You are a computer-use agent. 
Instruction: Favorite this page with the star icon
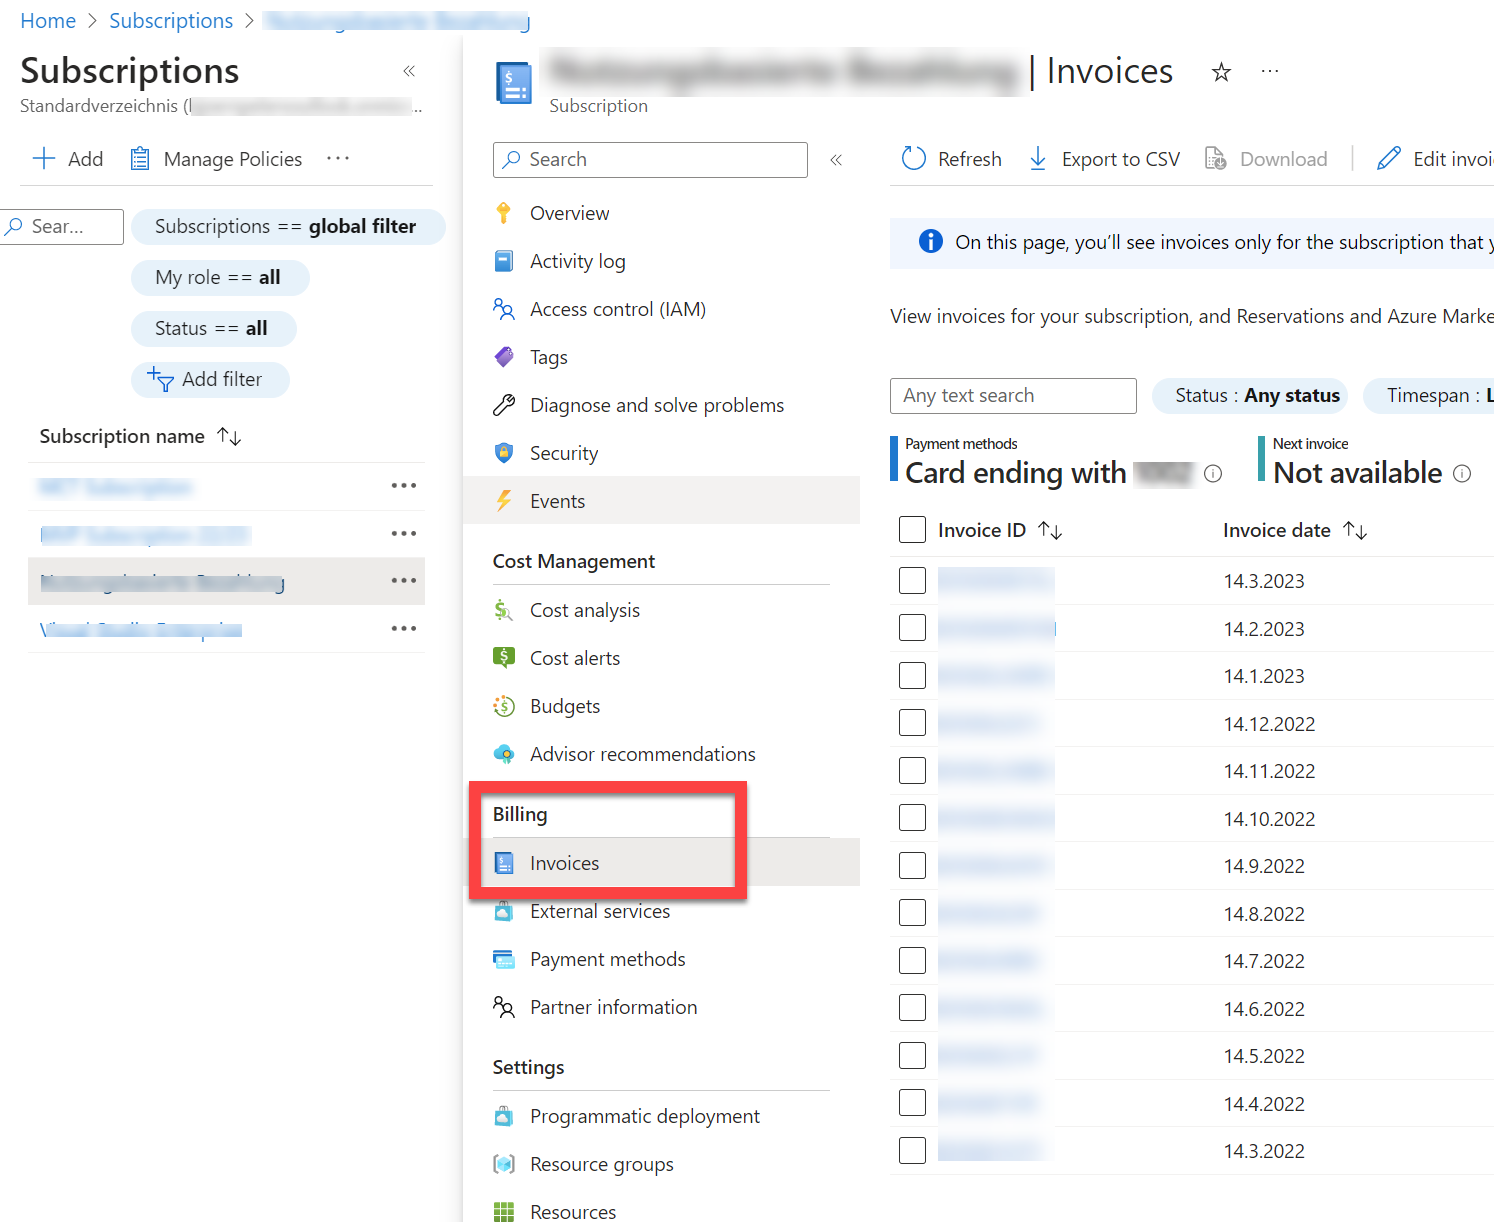(1221, 72)
